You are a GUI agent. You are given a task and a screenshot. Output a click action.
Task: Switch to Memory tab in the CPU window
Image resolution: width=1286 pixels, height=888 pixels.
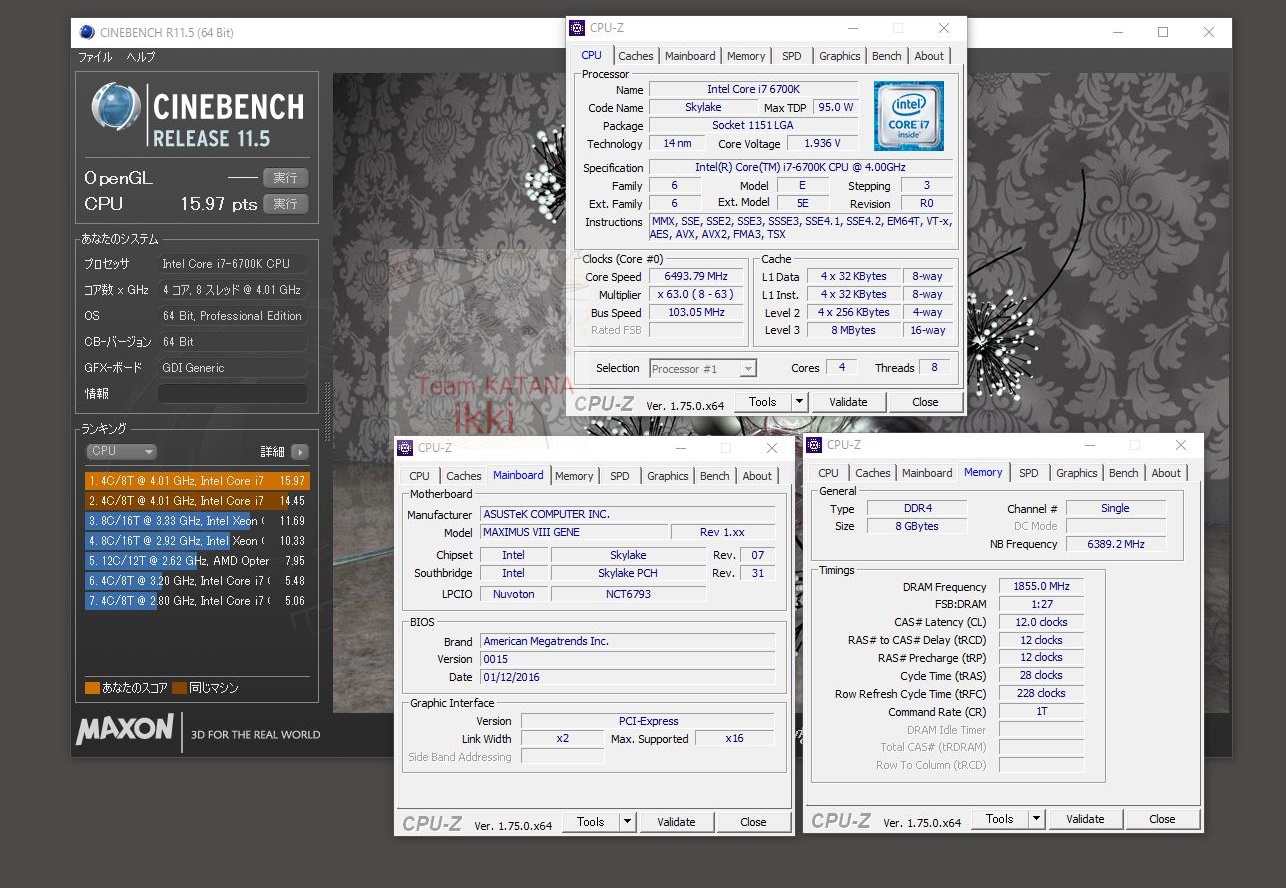(746, 56)
